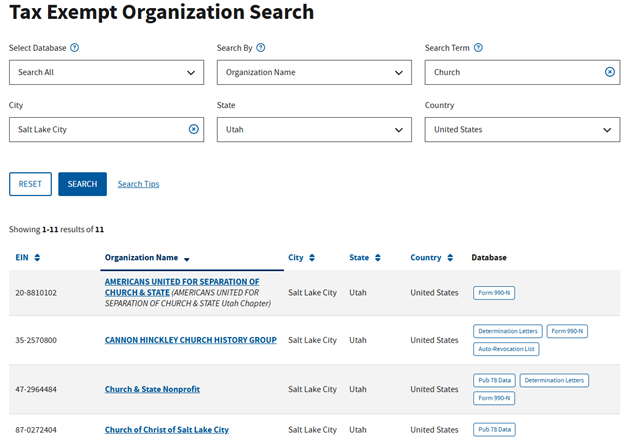Click the RESET button

click(30, 184)
